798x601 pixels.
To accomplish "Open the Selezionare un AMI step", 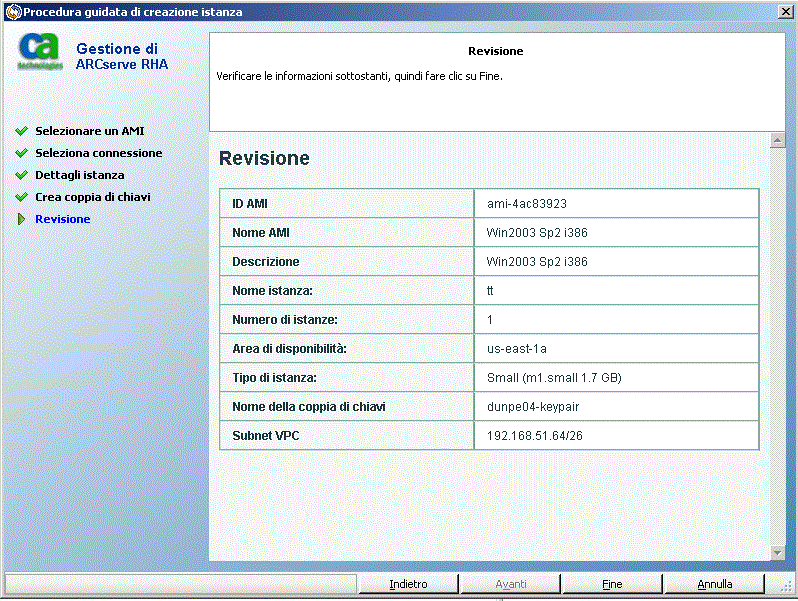I will coord(90,131).
